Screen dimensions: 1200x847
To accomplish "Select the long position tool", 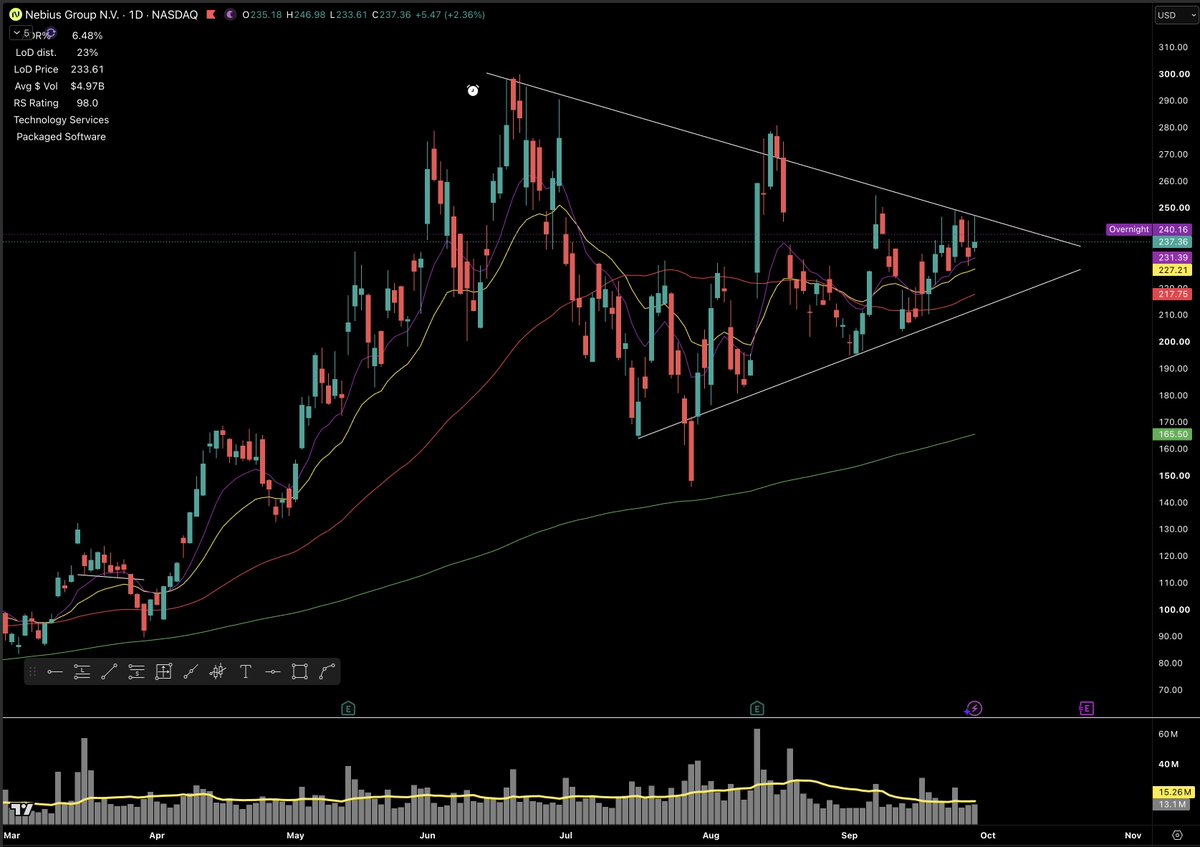I will coord(82,672).
